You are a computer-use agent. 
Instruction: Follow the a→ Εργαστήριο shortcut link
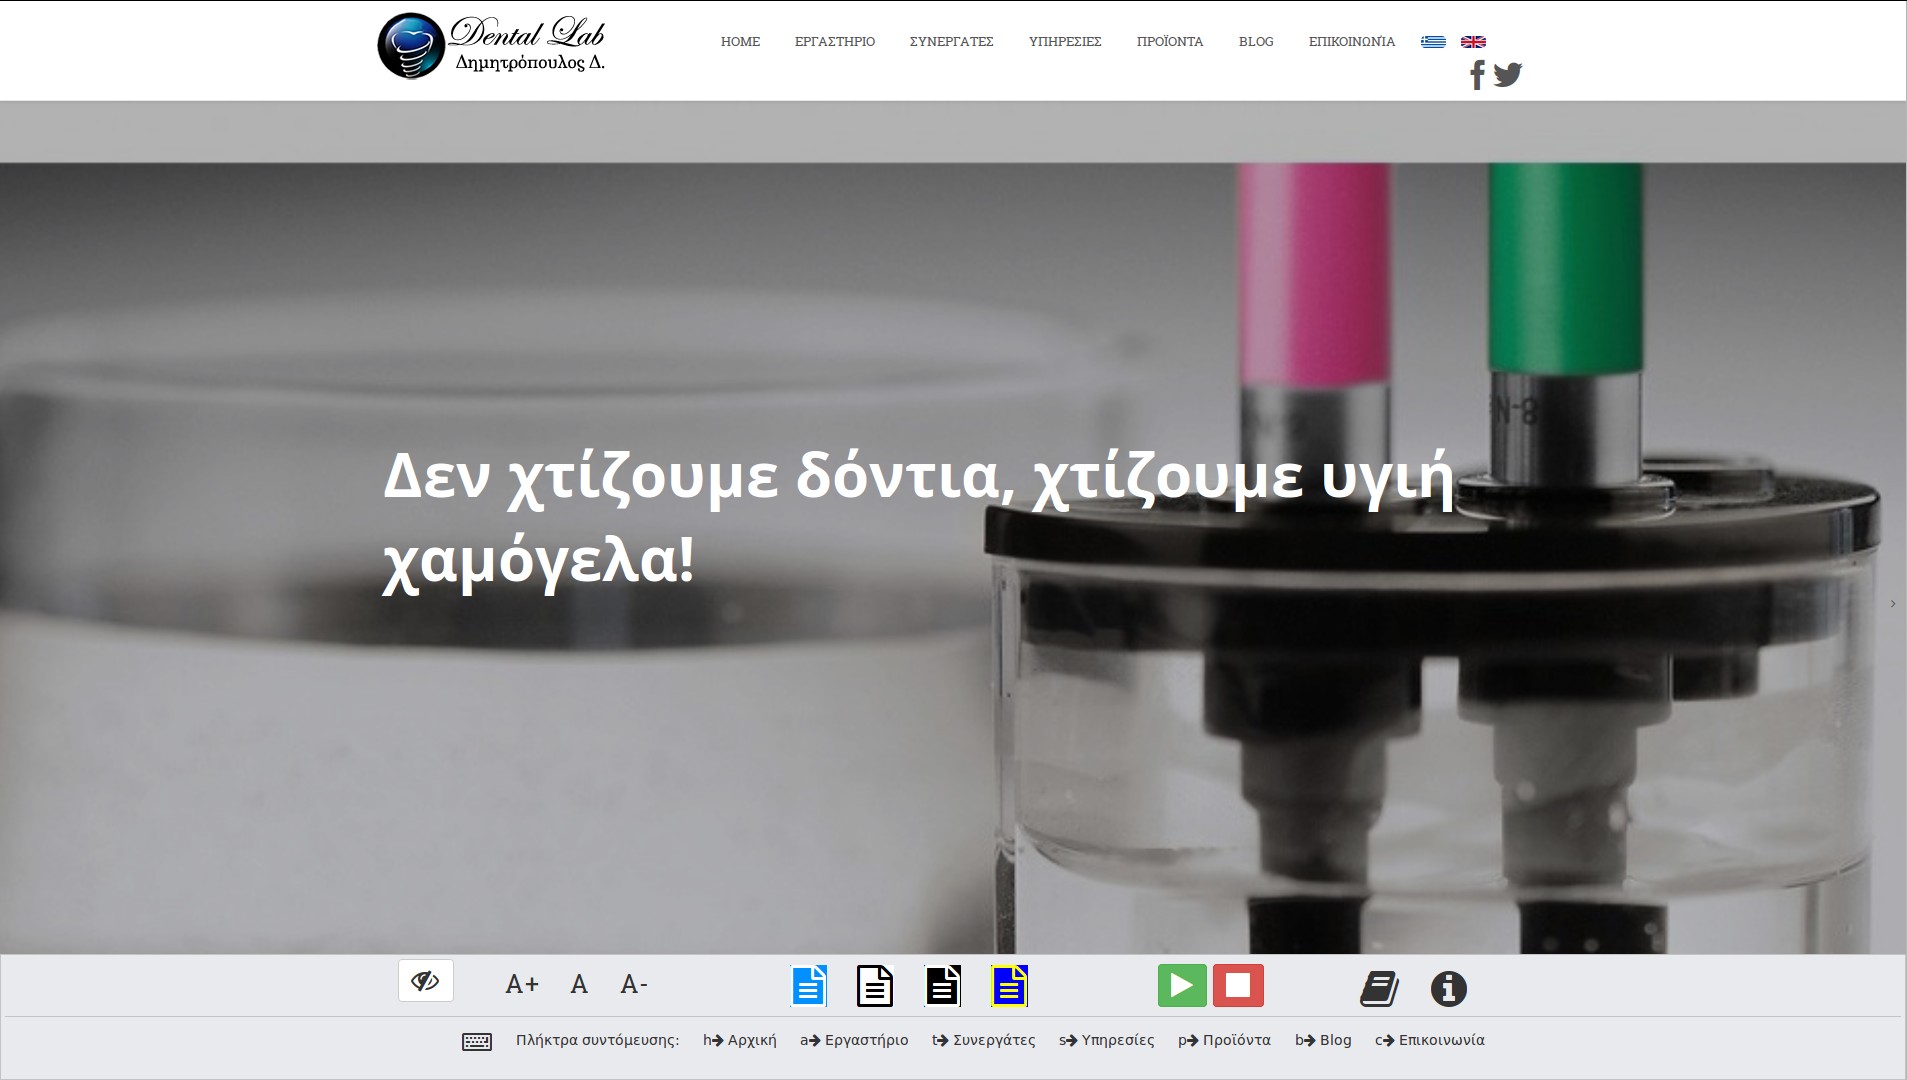coord(854,1040)
